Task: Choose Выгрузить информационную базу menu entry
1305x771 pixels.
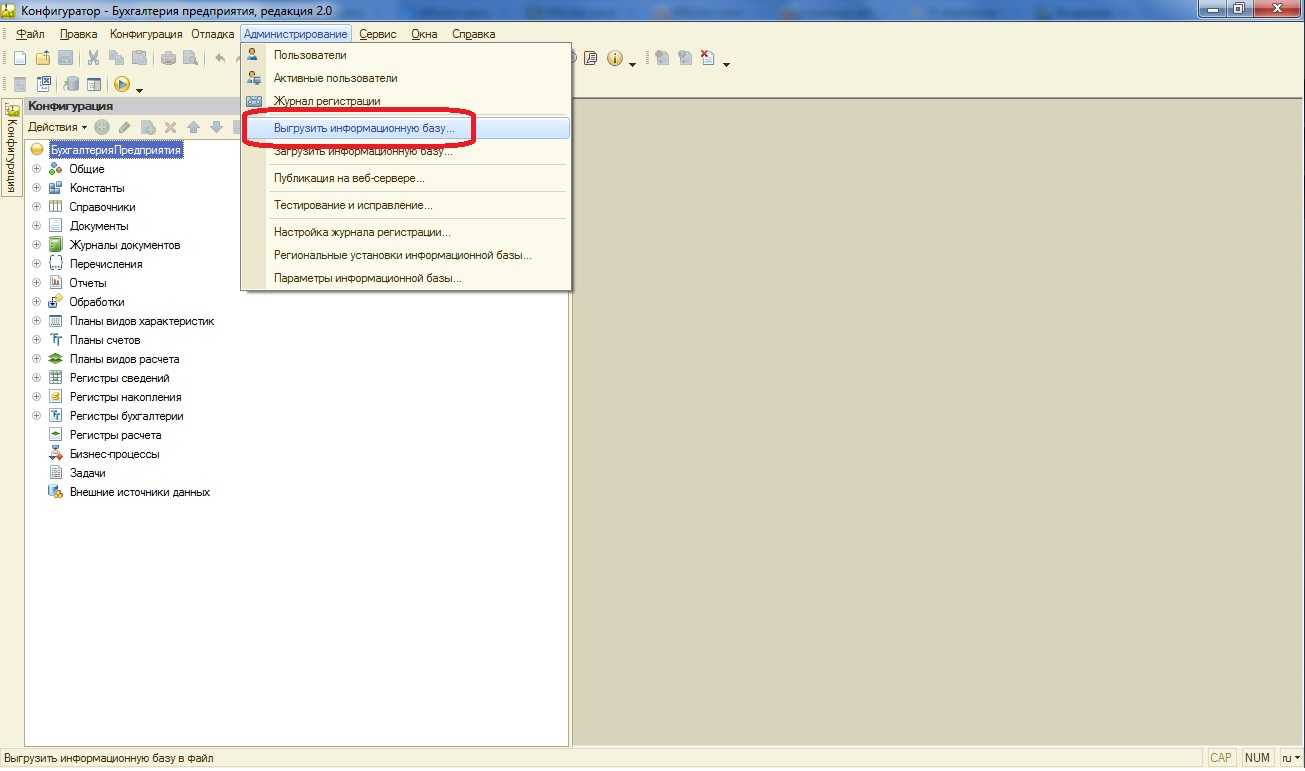Action: pyautogui.click(x=406, y=129)
